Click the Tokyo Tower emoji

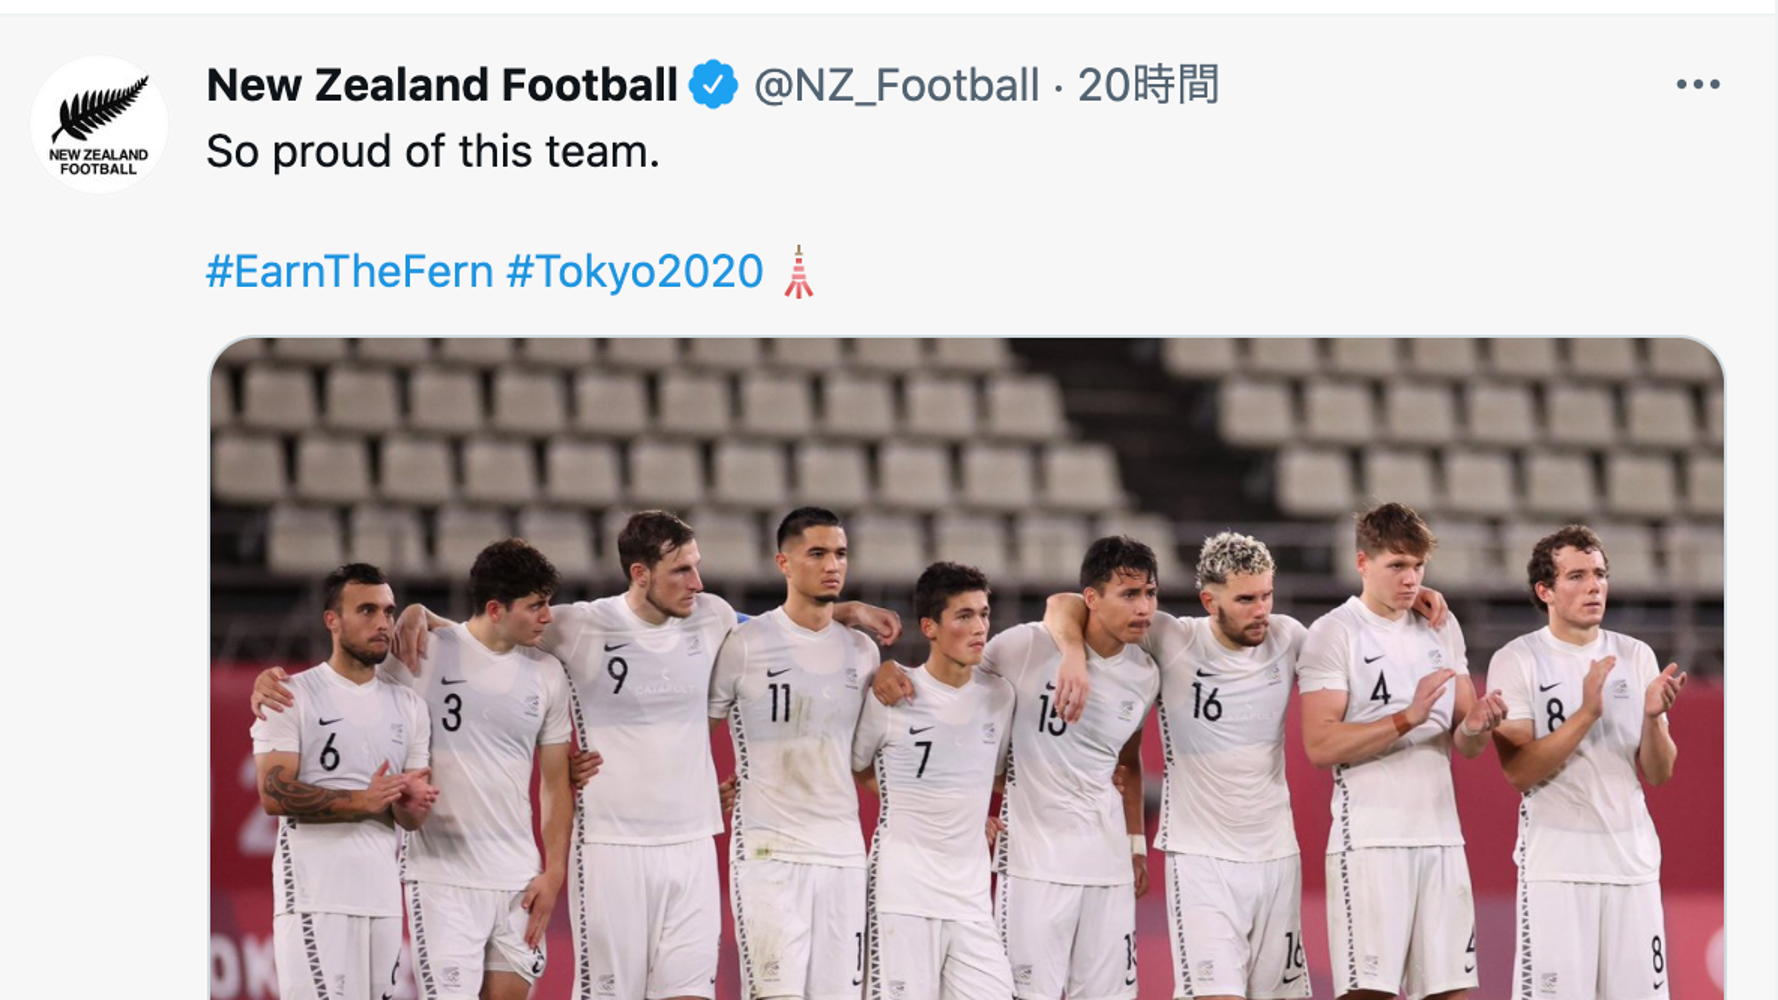click(798, 272)
